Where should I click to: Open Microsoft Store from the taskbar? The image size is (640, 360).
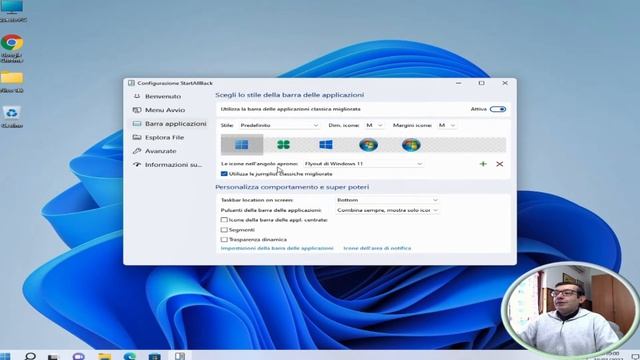[x=155, y=357]
